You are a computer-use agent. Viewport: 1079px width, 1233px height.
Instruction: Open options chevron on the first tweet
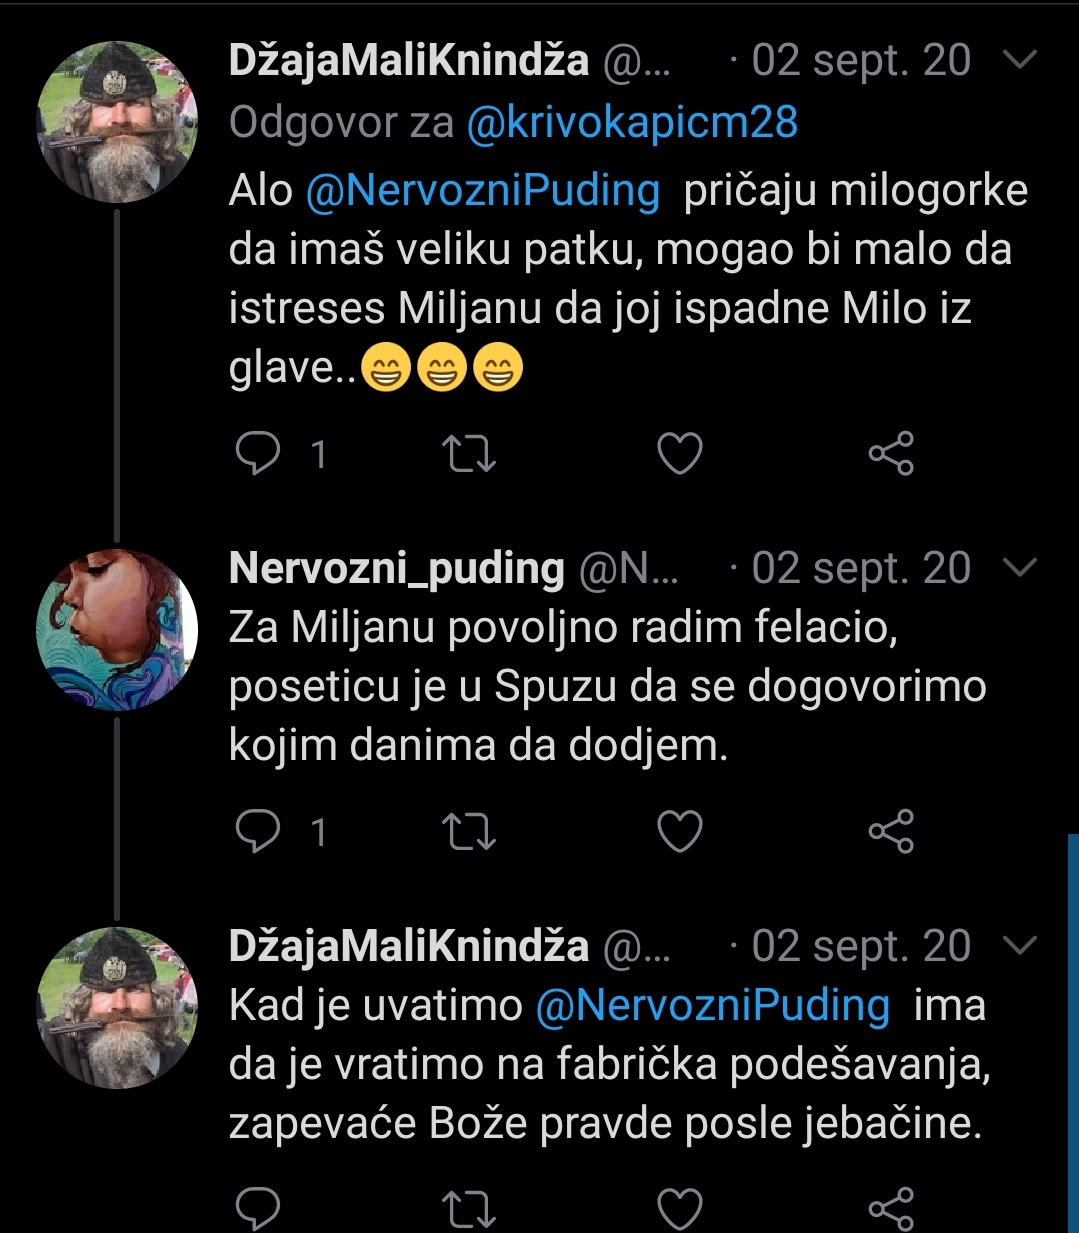point(1019,61)
